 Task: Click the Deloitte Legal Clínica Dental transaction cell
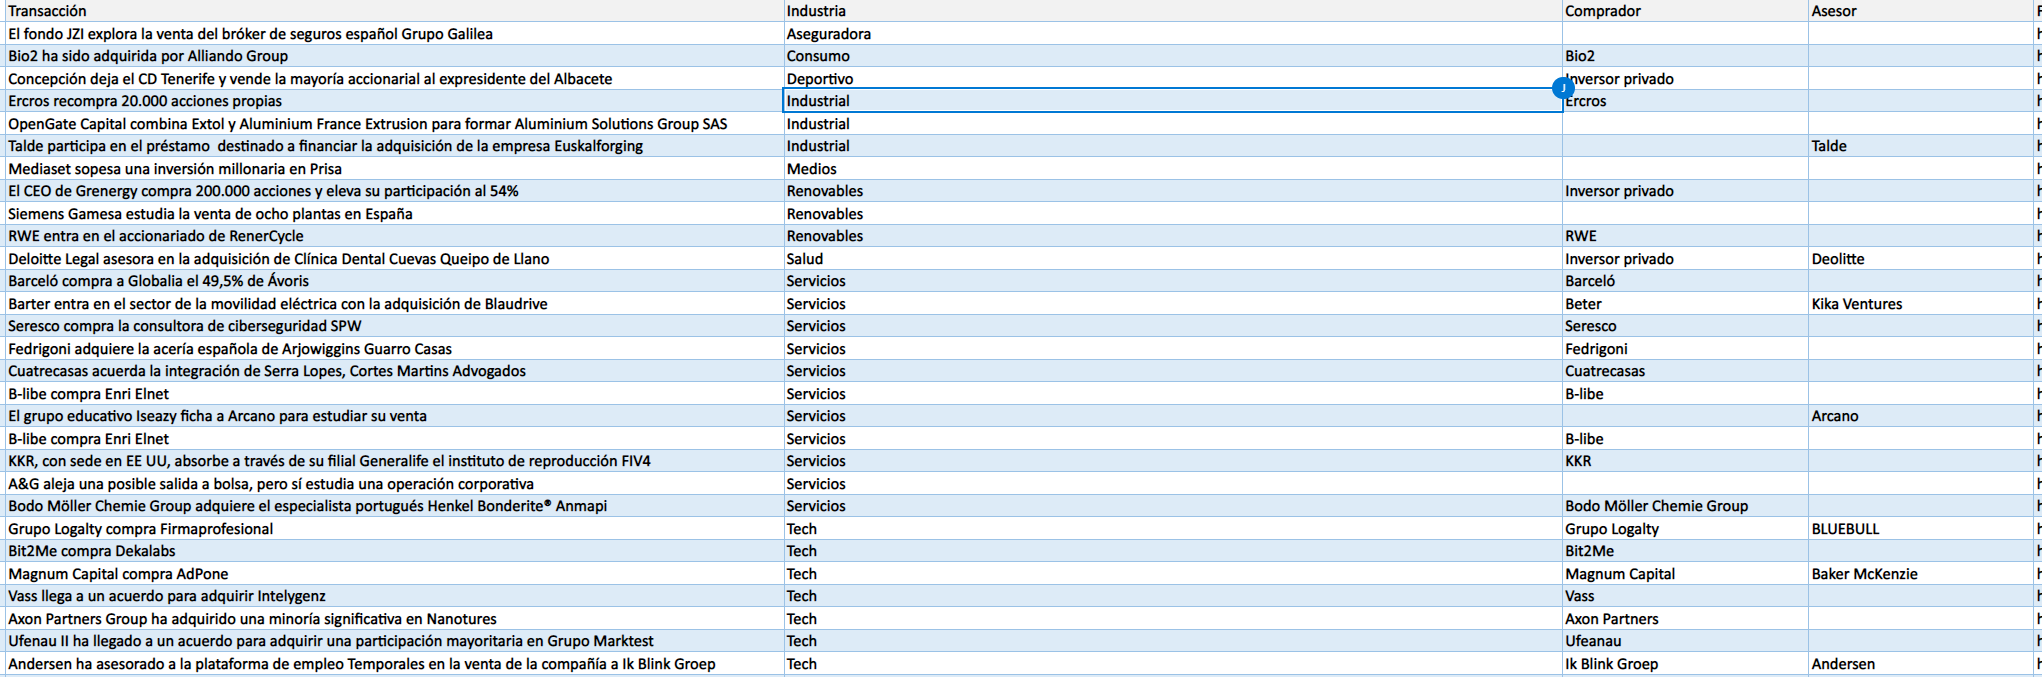(394, 259)
